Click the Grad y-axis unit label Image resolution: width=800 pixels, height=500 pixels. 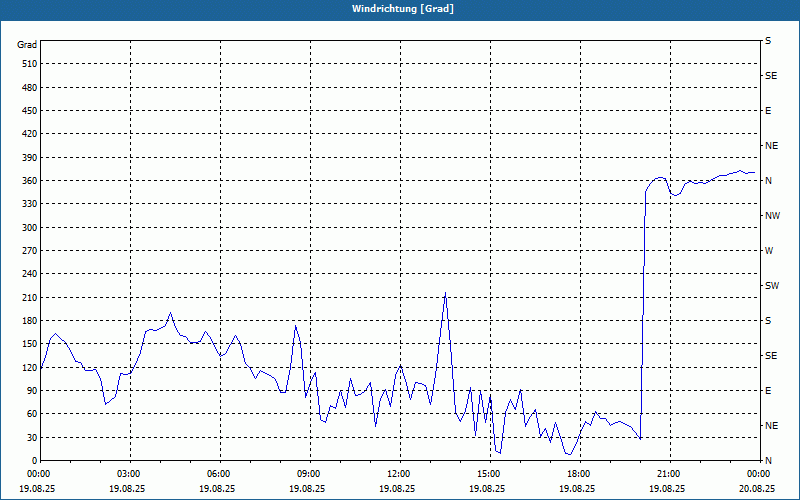pyautogui.click(x=27, y=45)
